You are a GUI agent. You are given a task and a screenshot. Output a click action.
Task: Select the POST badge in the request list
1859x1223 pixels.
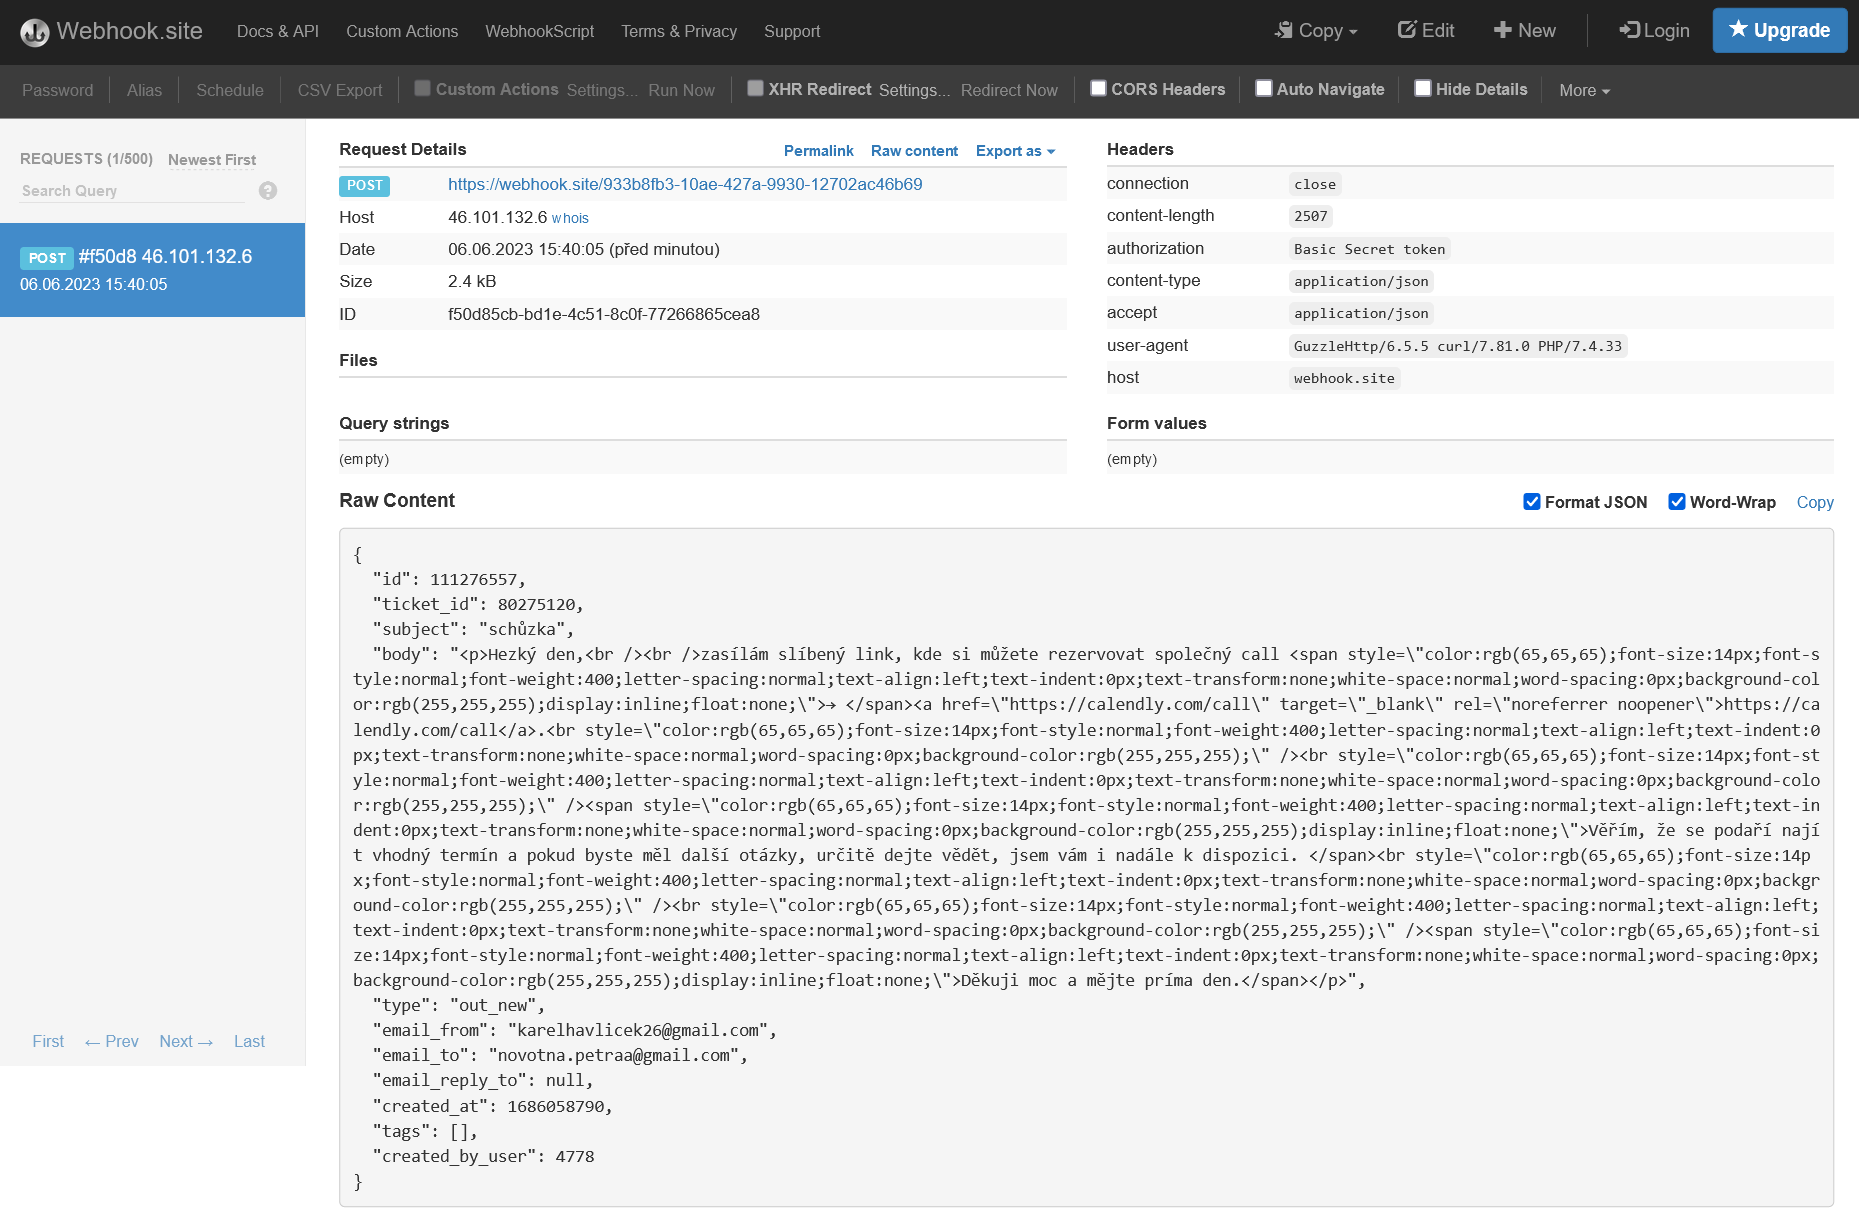[47, 258]
